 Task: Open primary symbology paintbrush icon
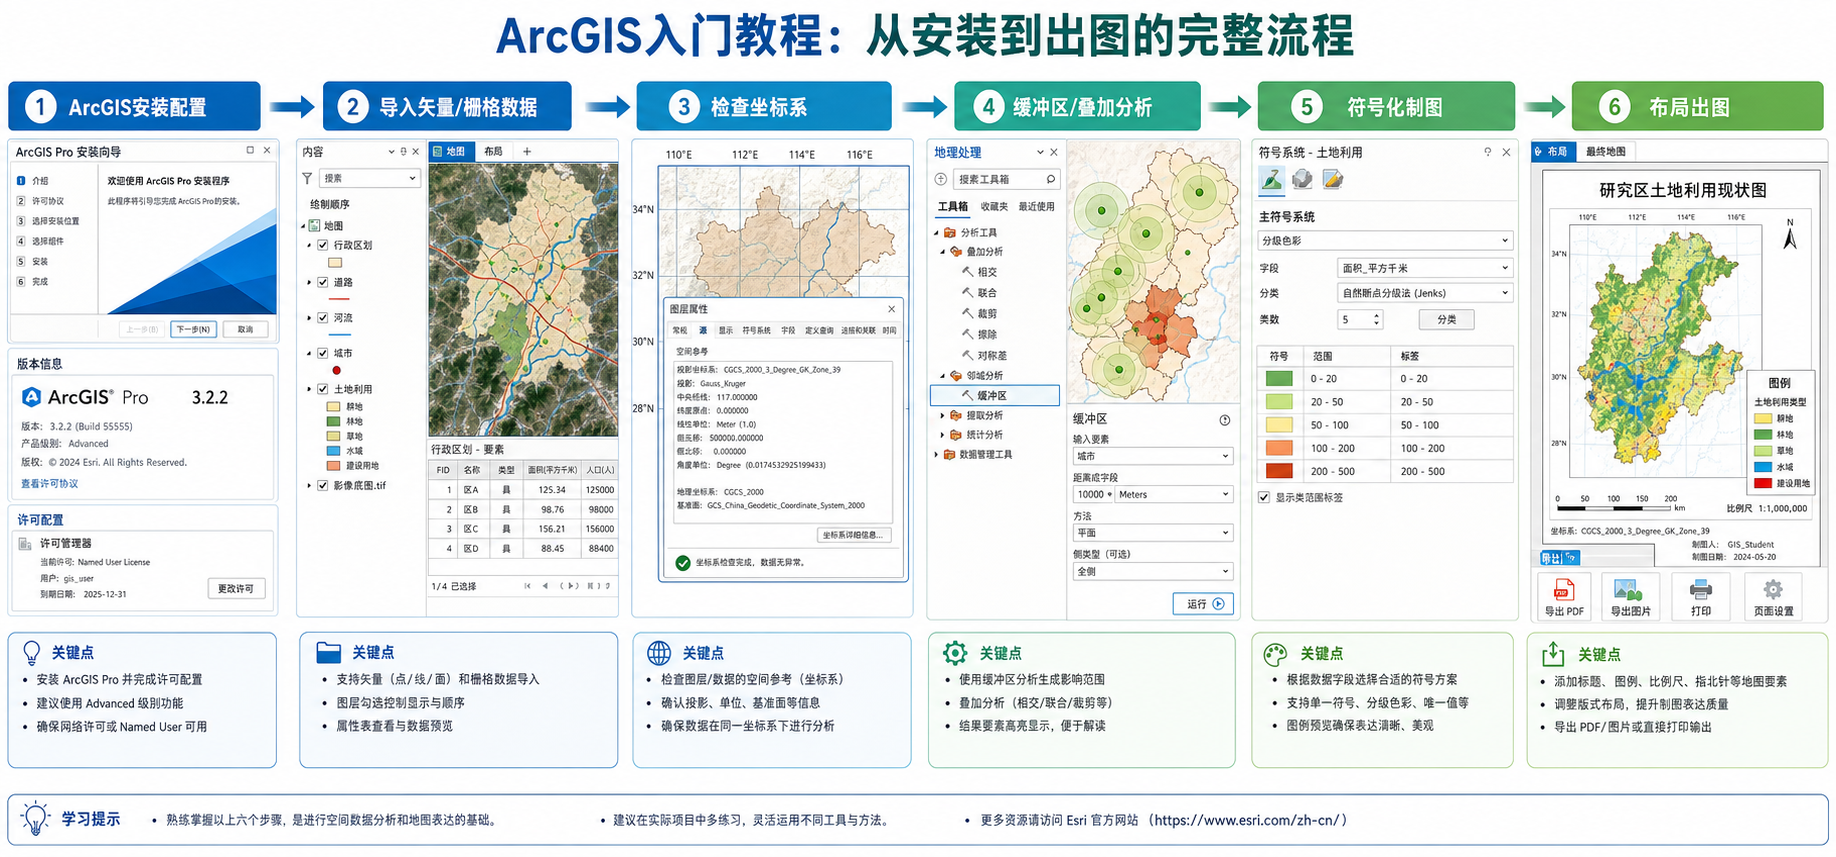click(1271, 179)
